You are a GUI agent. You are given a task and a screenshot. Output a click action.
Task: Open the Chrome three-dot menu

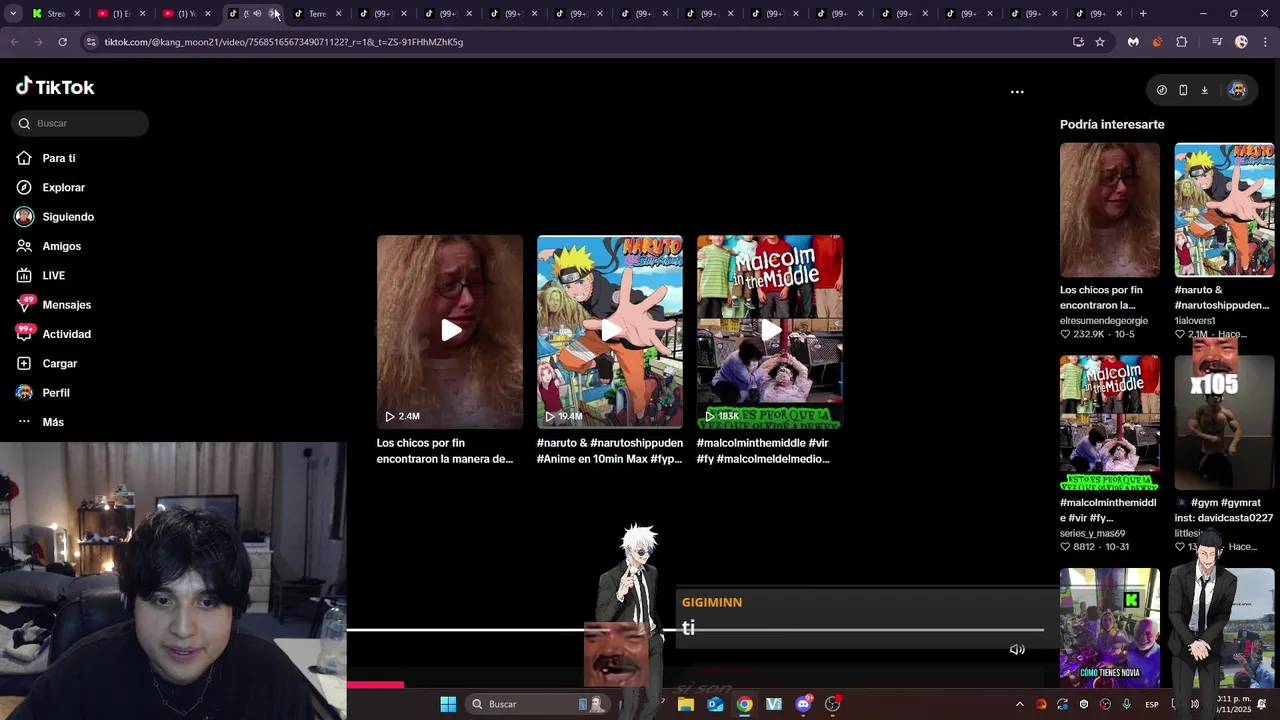[1265, 42]
